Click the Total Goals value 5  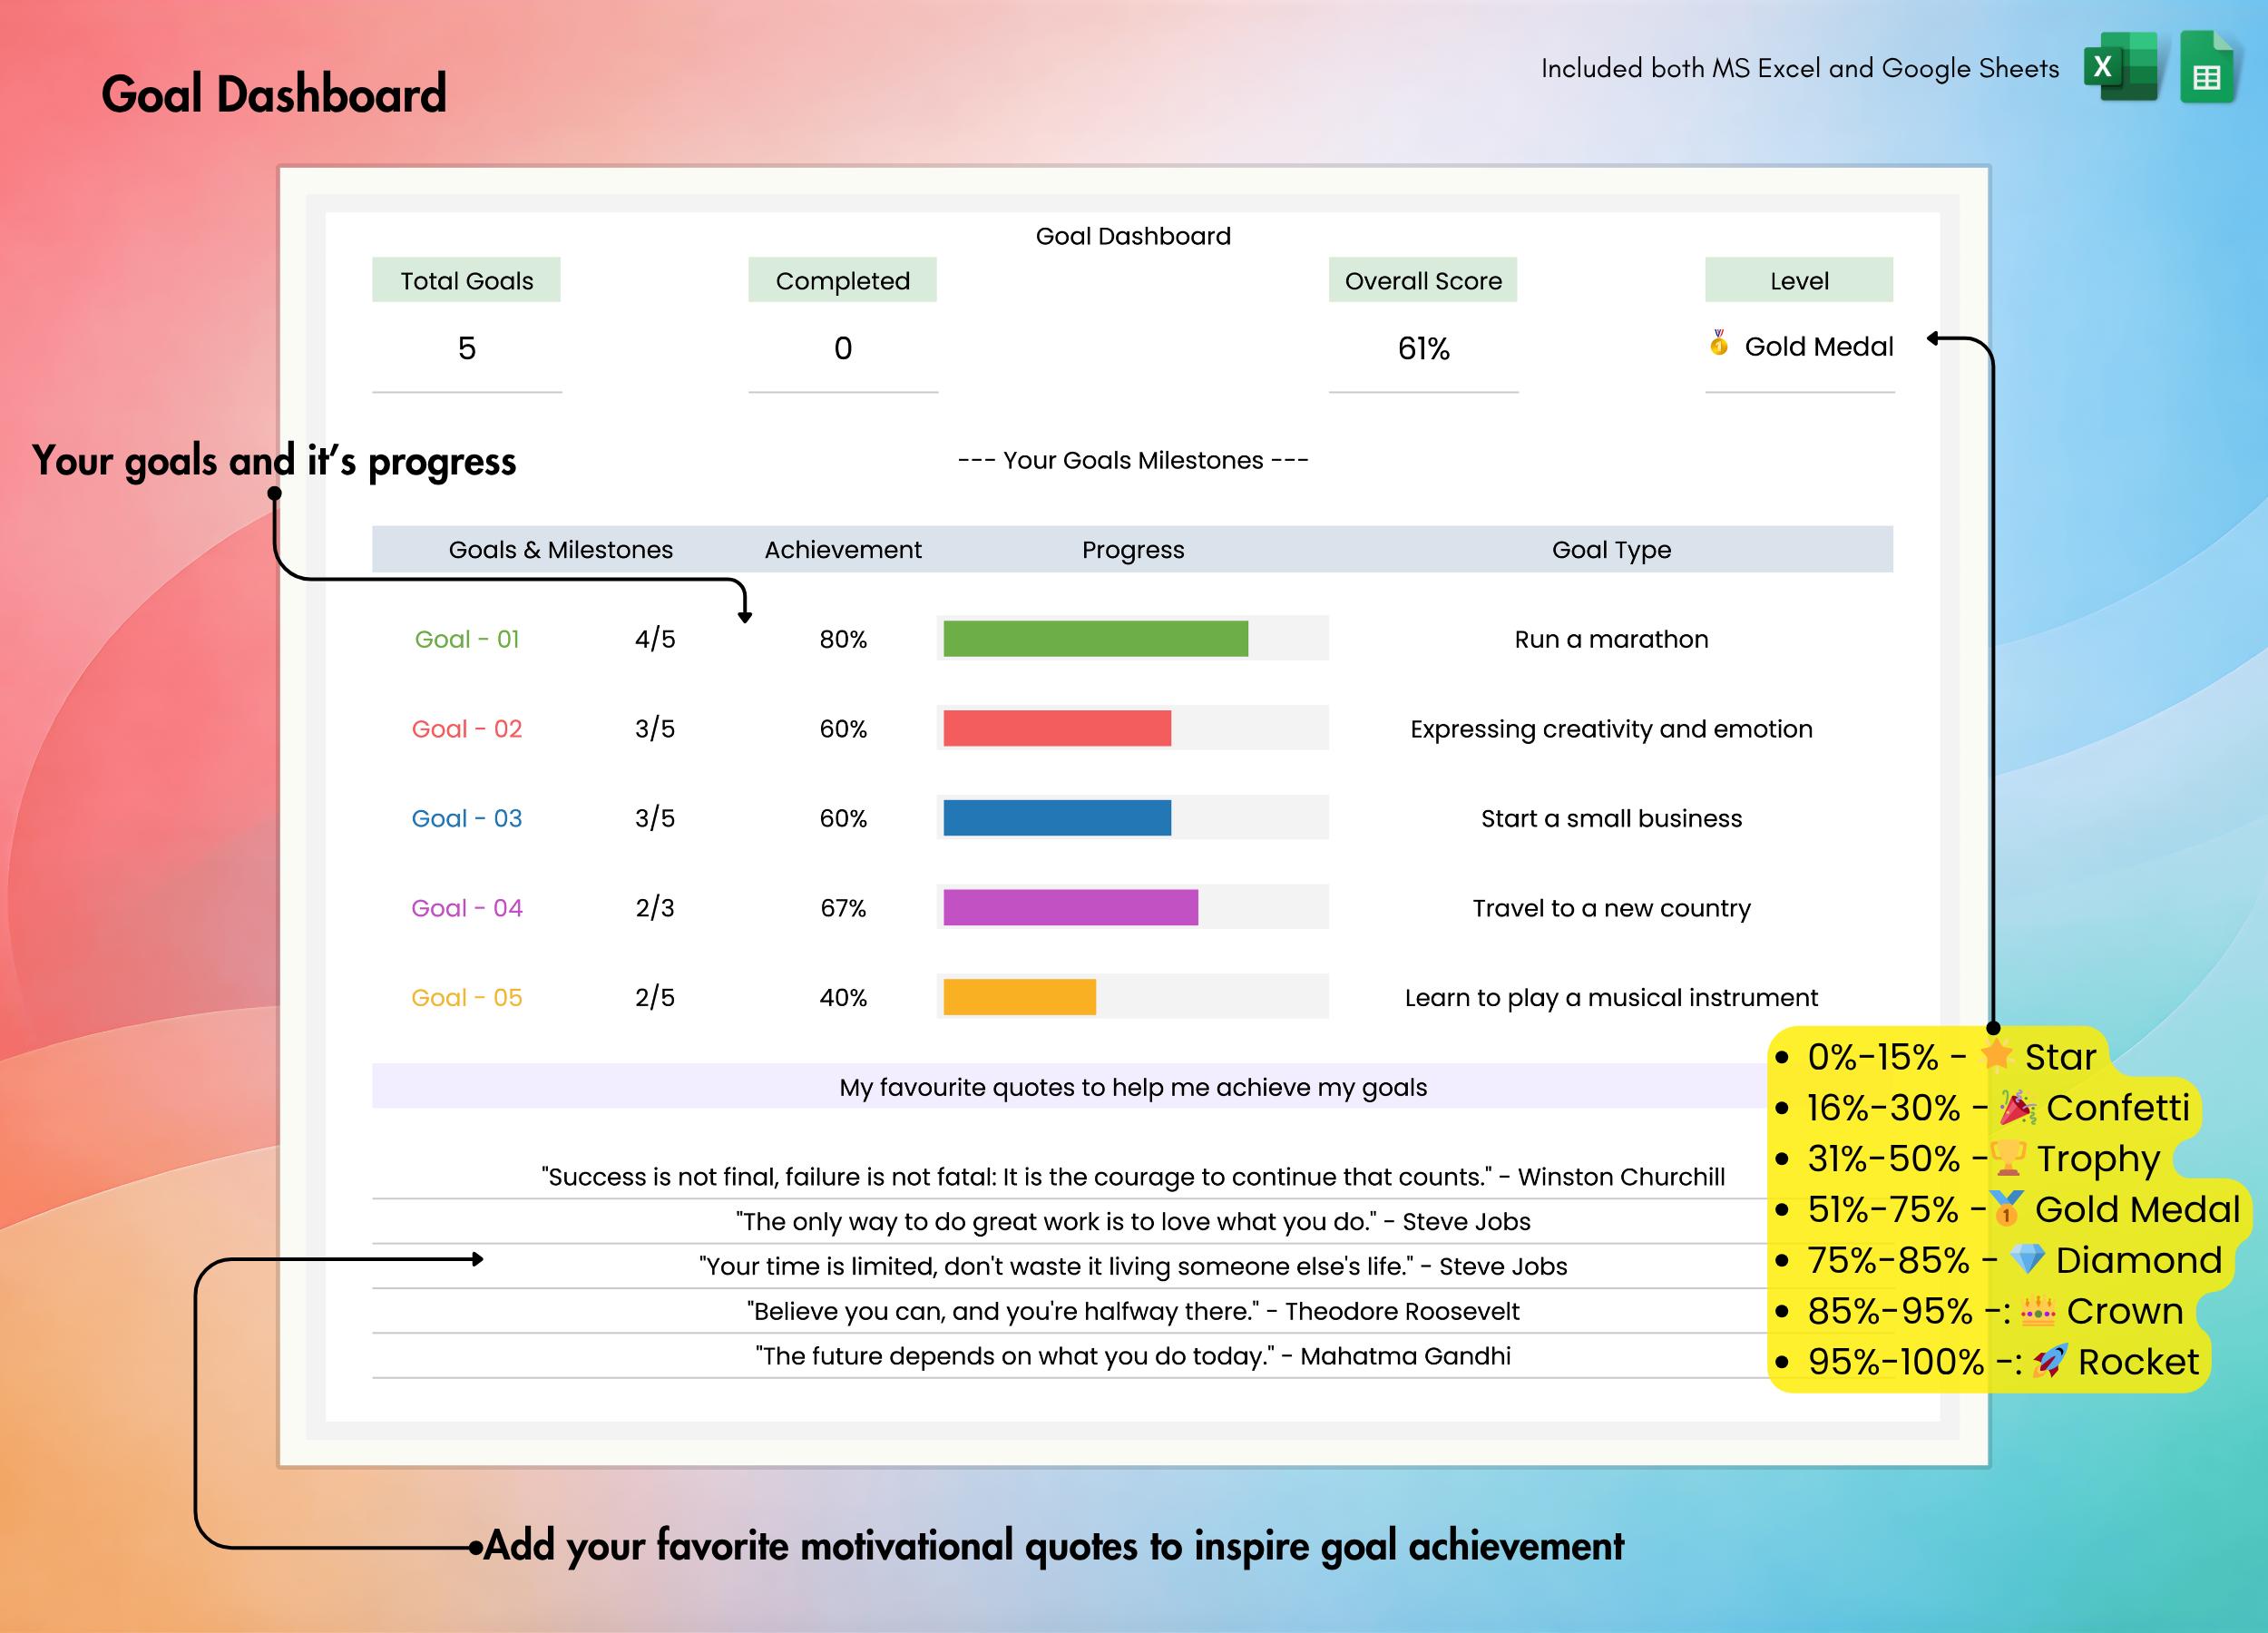(x=466, y=348)
